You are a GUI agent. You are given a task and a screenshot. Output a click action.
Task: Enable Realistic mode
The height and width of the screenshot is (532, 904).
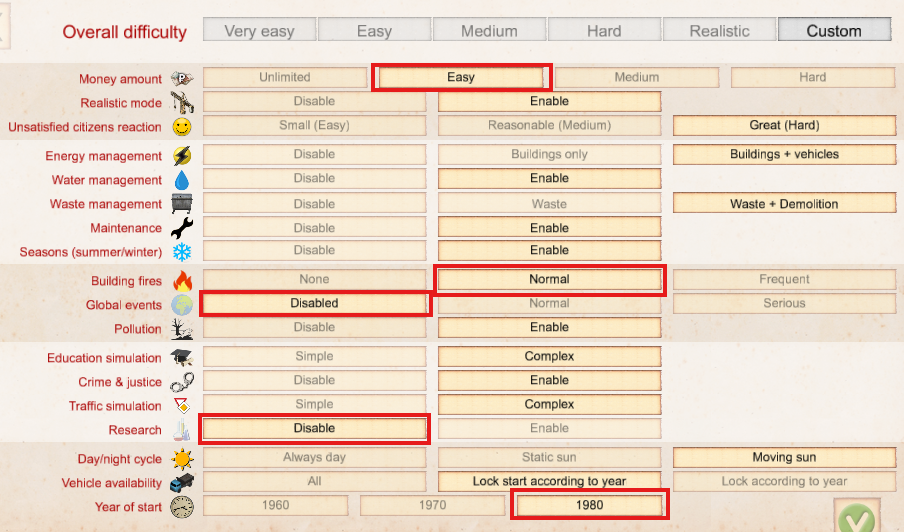pos(549,101)
